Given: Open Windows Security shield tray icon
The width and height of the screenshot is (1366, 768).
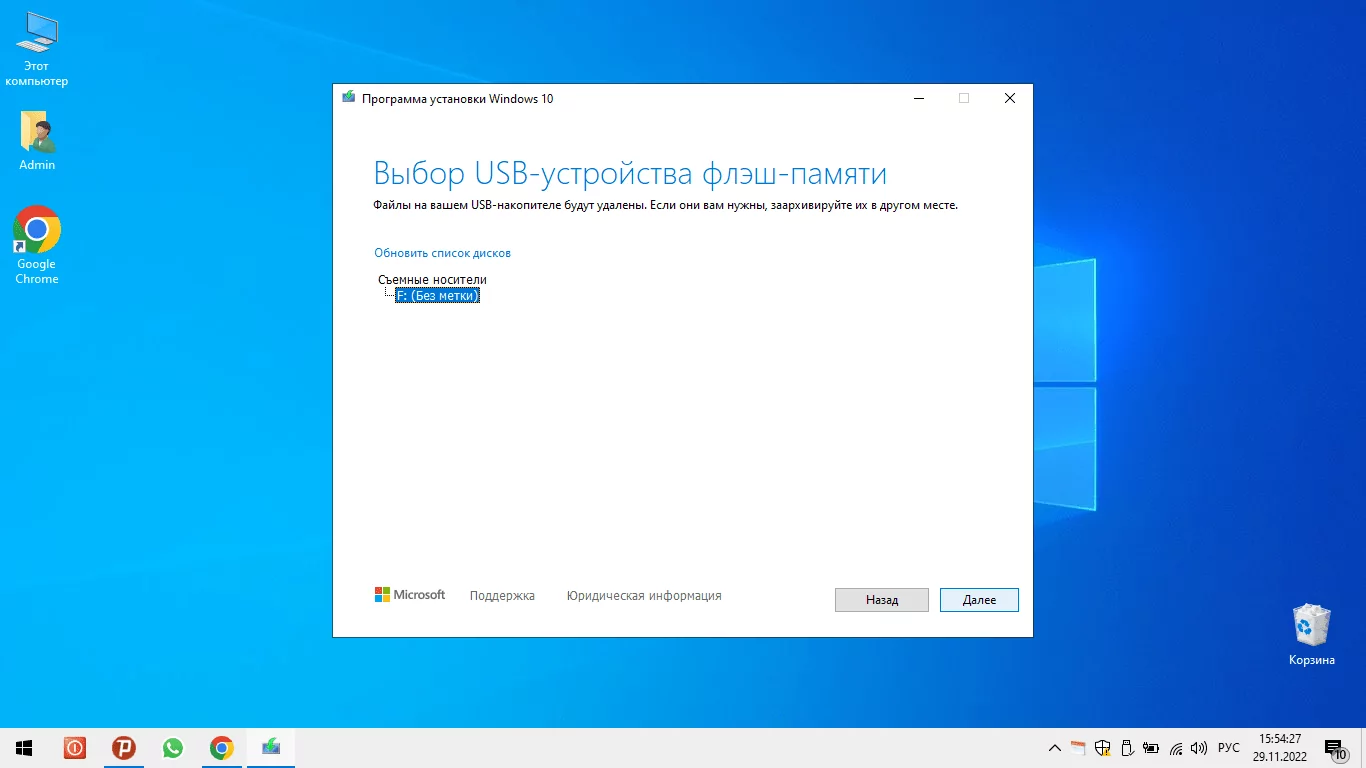Looking at the screenshot, I should pyautogui.click(x=1103, y=748).
